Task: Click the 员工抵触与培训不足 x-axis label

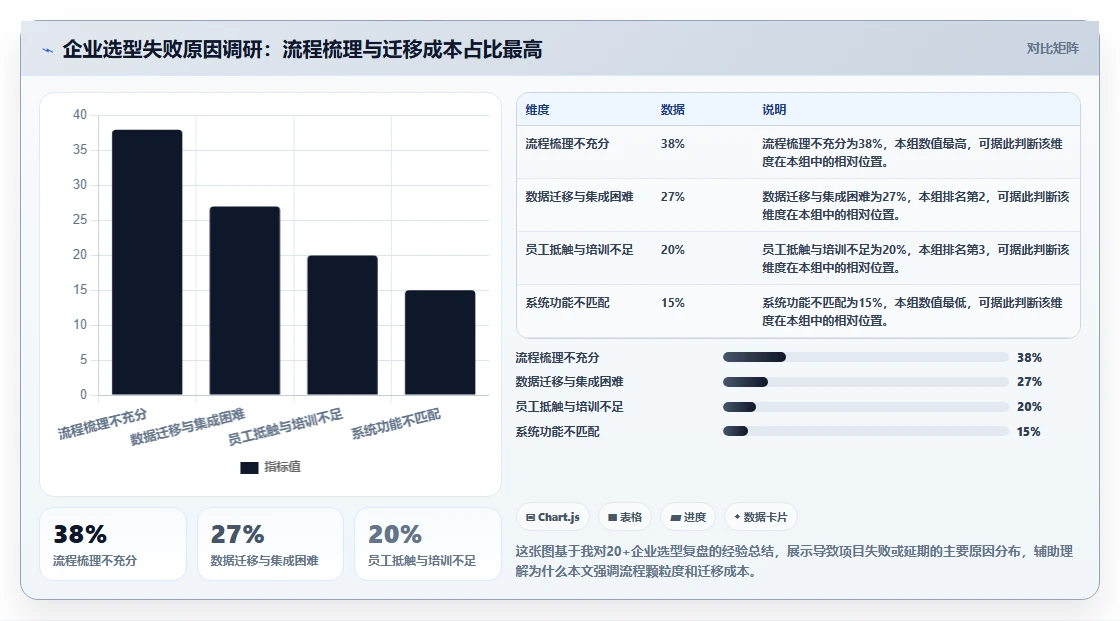Action: click(x=285, y=426)
